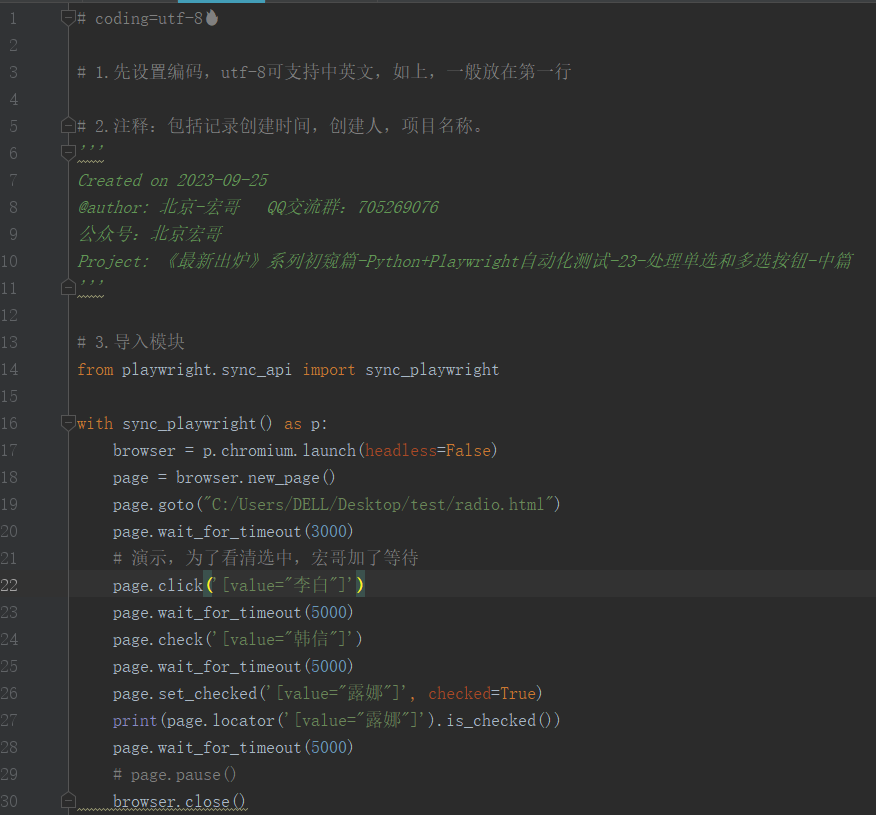
Task: Click 'browser.close()' on the last line
Action: click(x=179, y=801)
